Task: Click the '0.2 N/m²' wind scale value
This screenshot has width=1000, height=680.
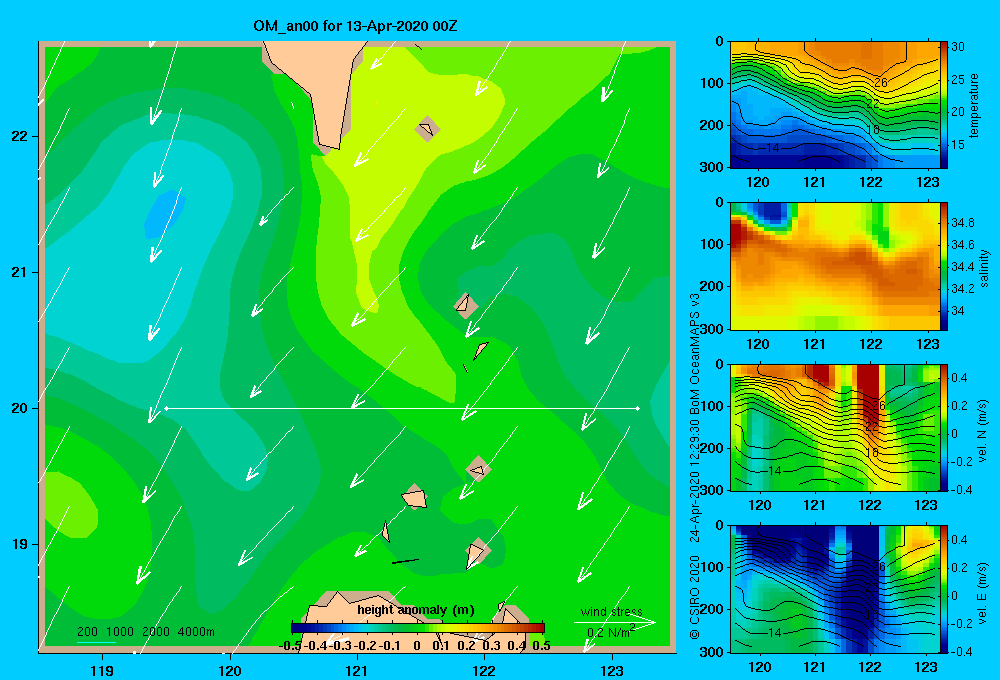Action: pyautogui.click(x=611, y=632)
